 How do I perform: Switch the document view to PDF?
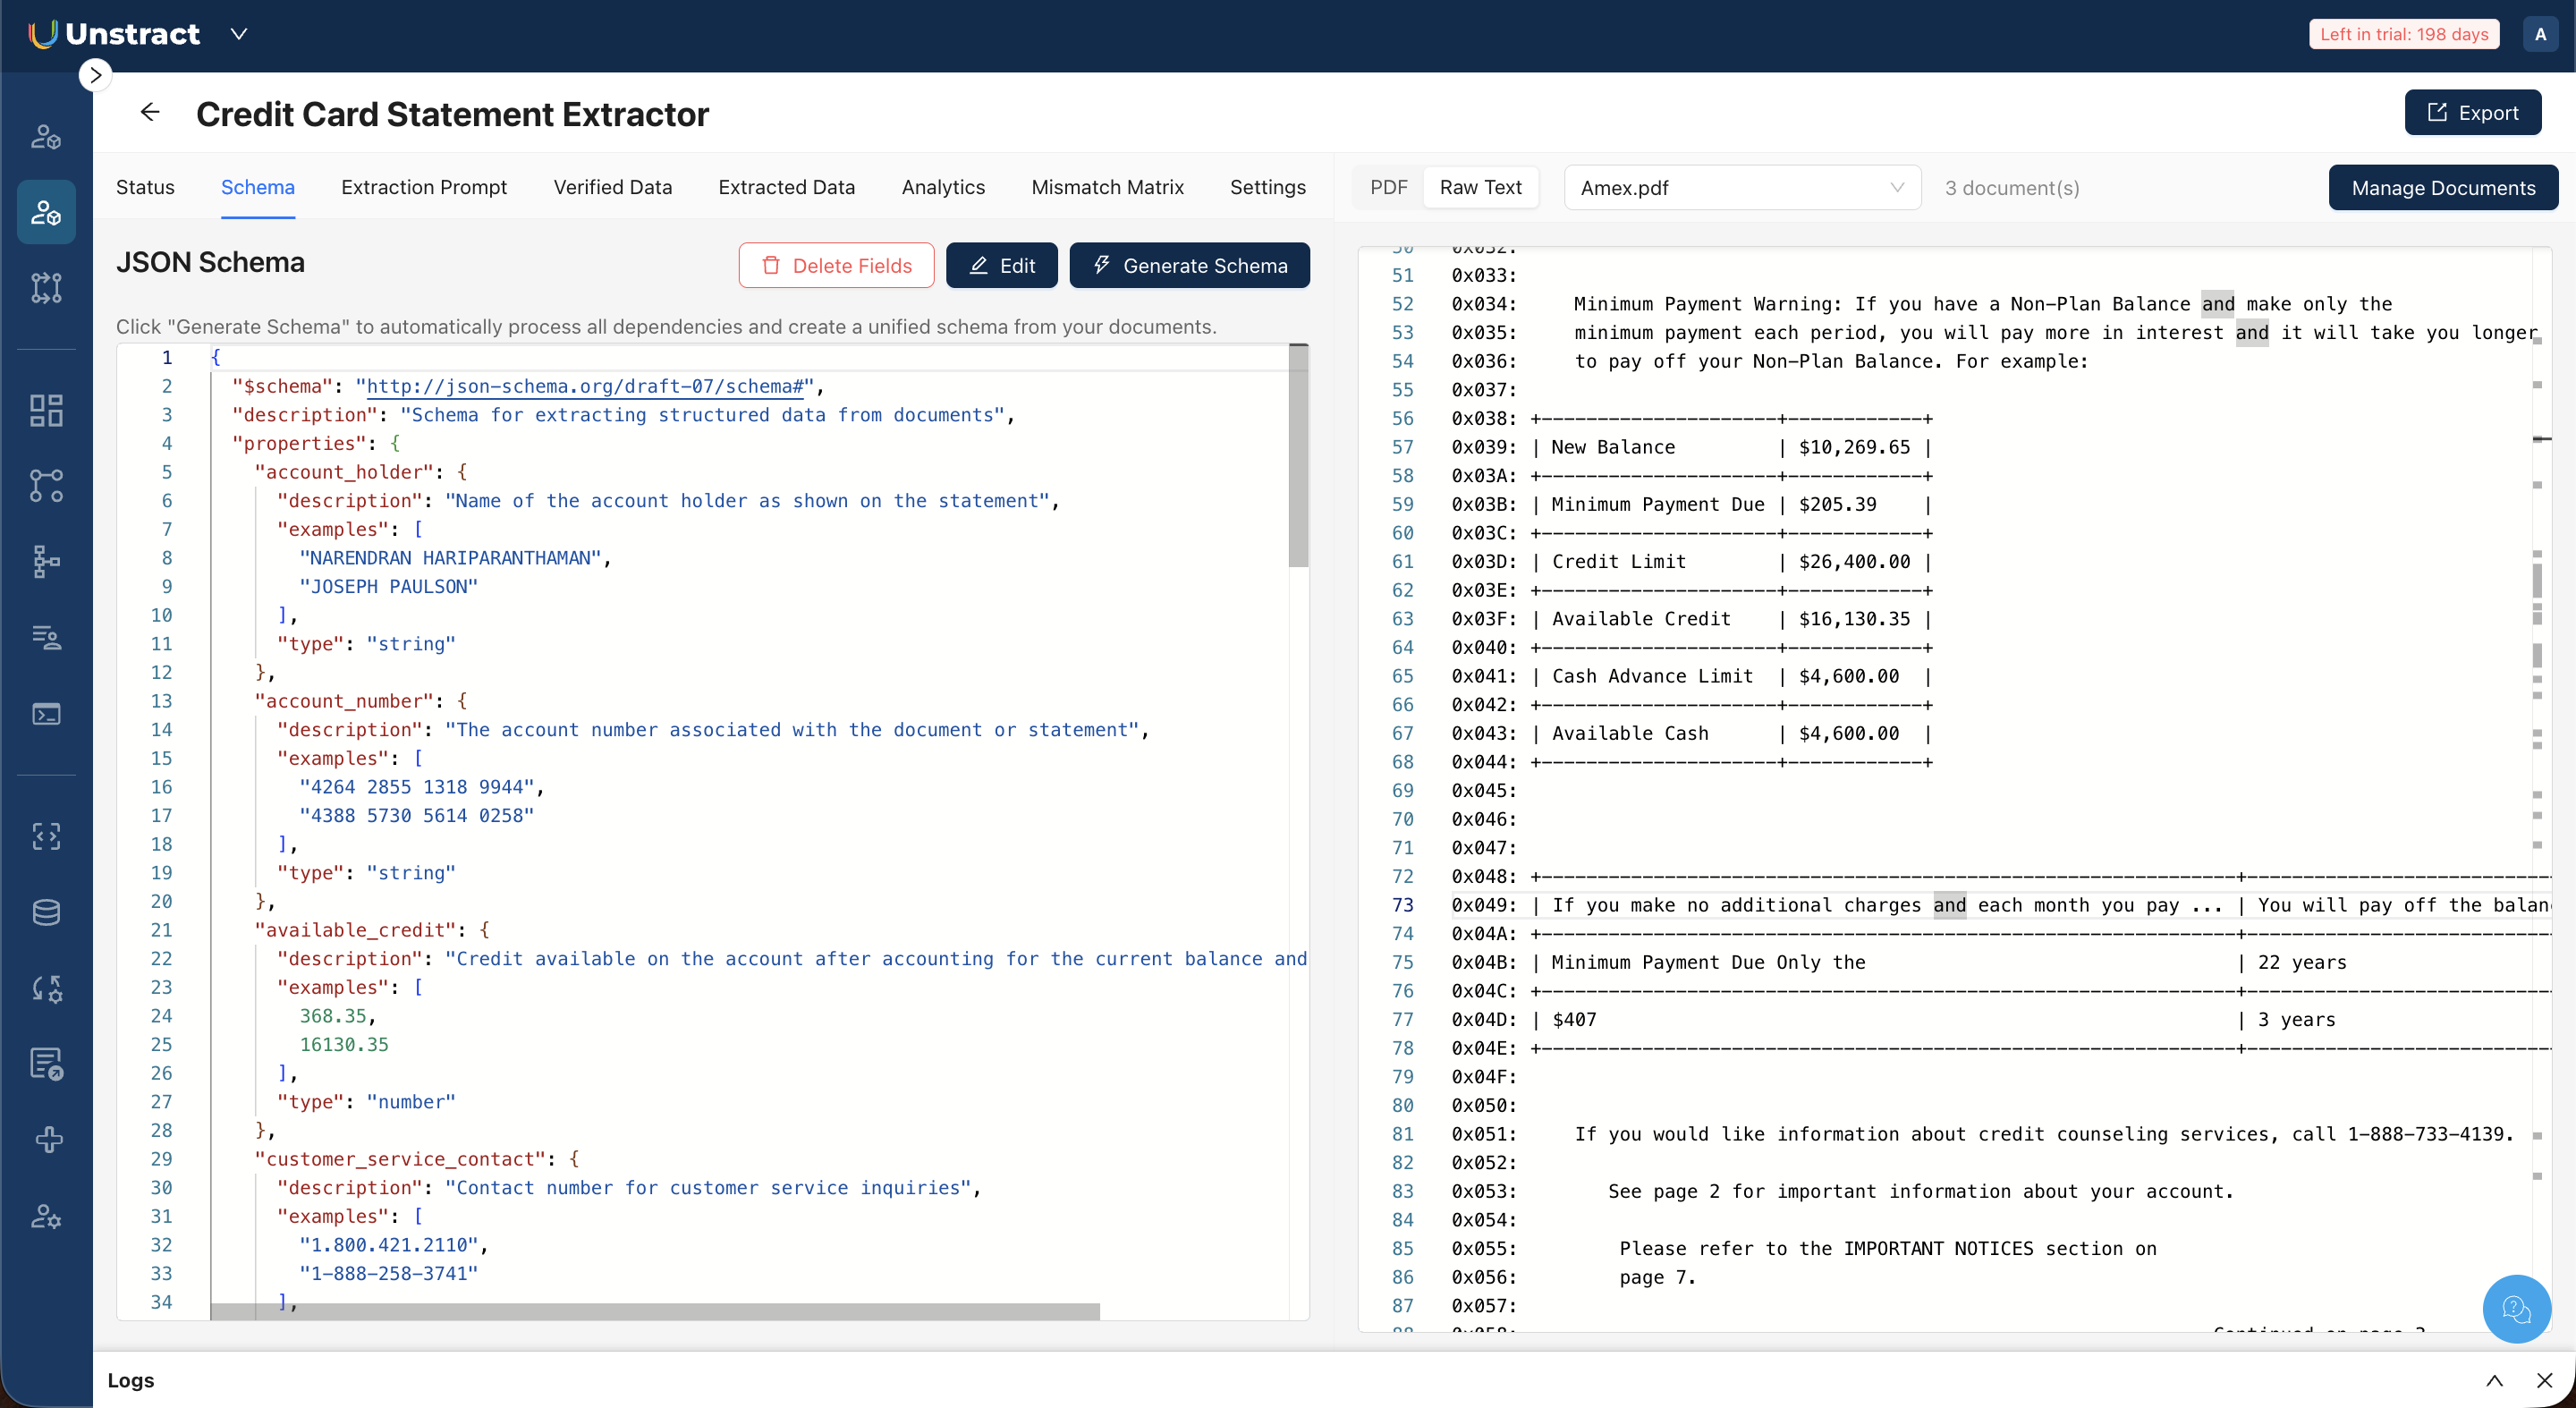[1388, 187]
